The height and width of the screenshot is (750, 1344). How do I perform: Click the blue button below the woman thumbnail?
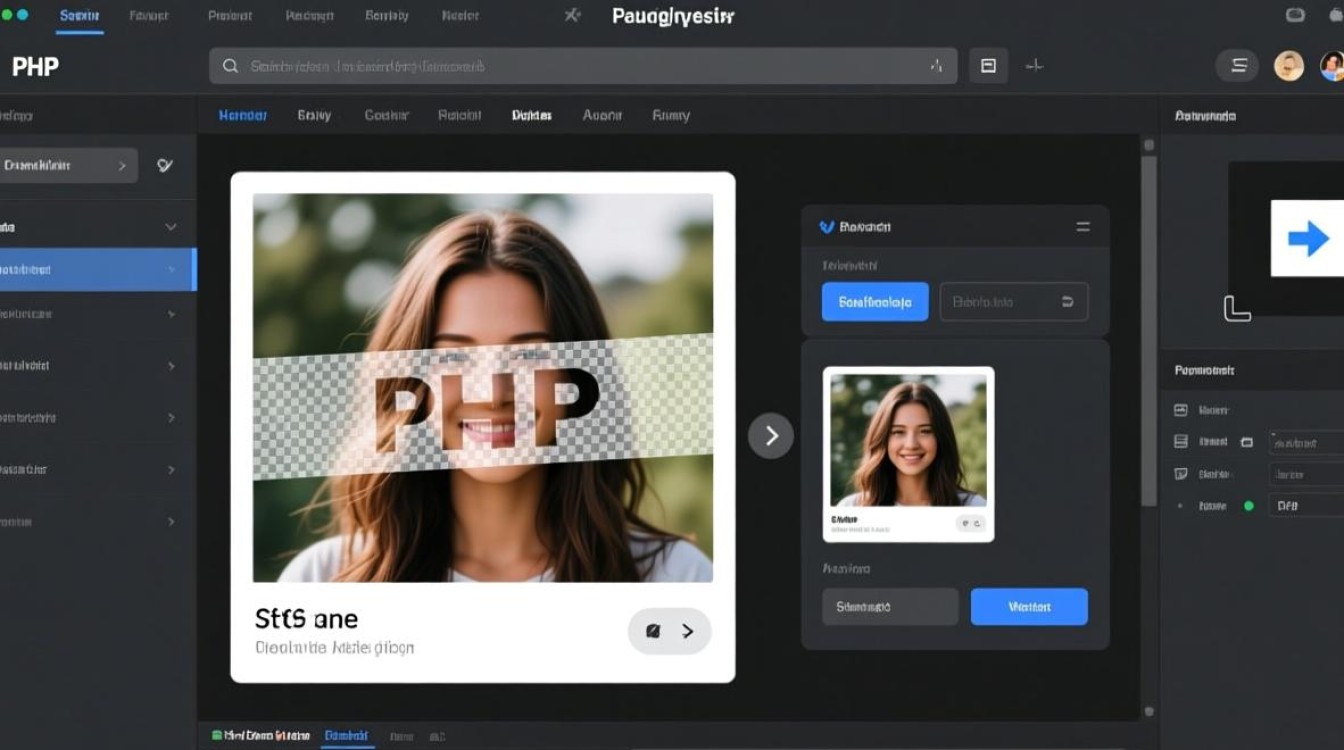pos(1028,606)
